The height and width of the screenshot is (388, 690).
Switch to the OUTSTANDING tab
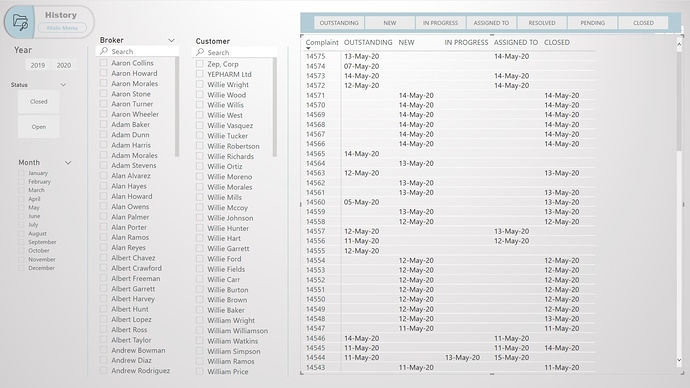339,23
